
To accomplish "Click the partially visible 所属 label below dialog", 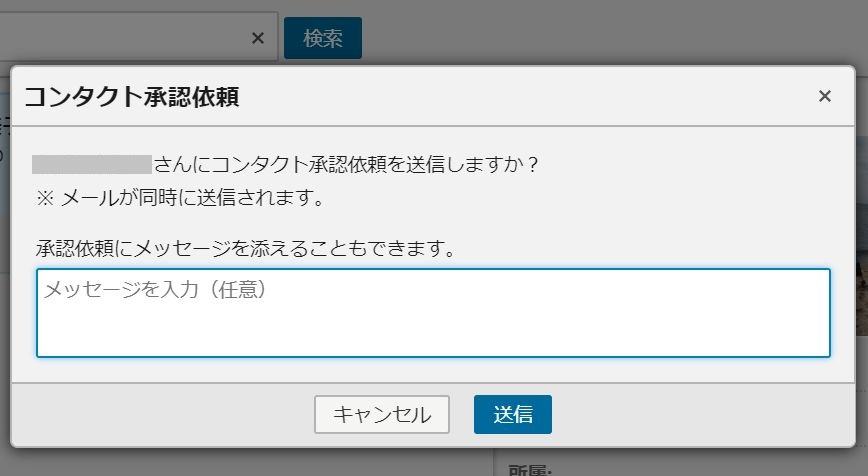I will [x=530, y=470].
